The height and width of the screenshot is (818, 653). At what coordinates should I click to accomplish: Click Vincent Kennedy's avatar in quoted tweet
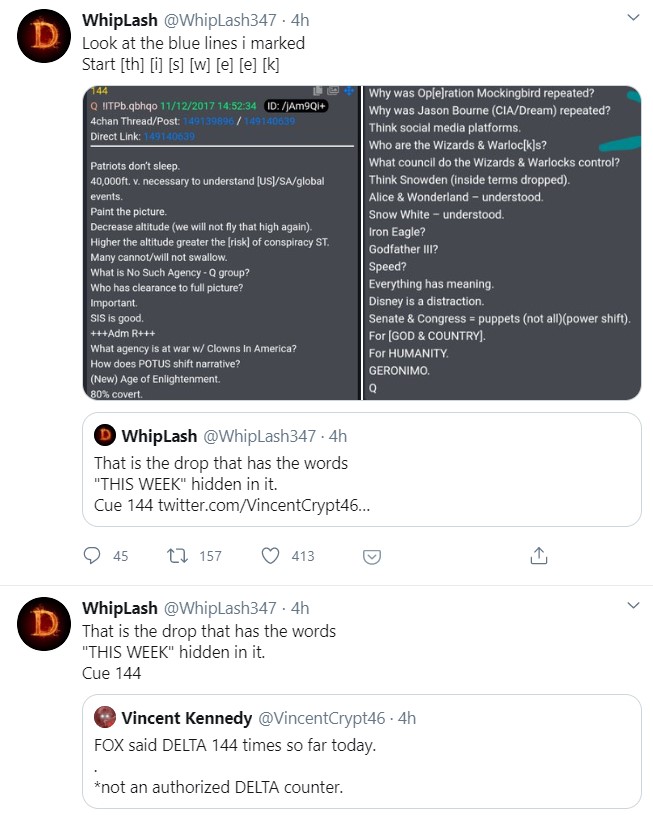pyautogui.click(x=104, y=718)
